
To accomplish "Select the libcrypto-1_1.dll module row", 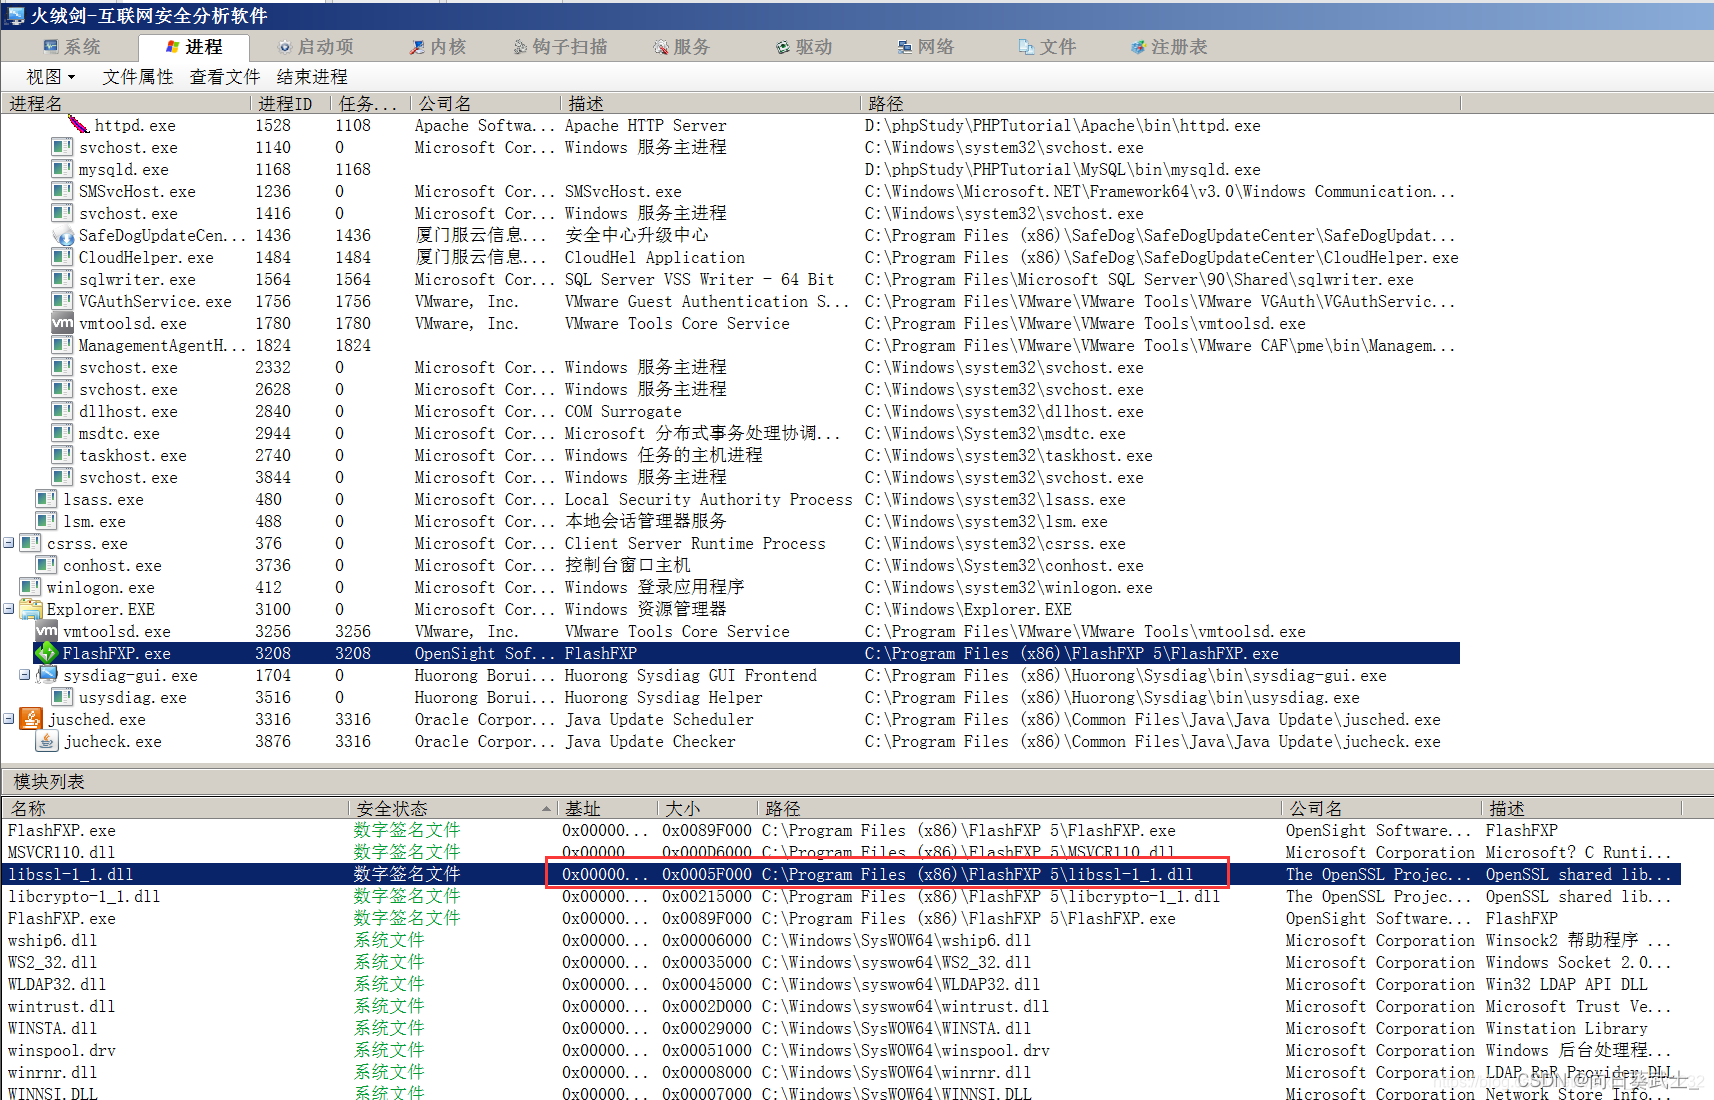I will 841,896.
